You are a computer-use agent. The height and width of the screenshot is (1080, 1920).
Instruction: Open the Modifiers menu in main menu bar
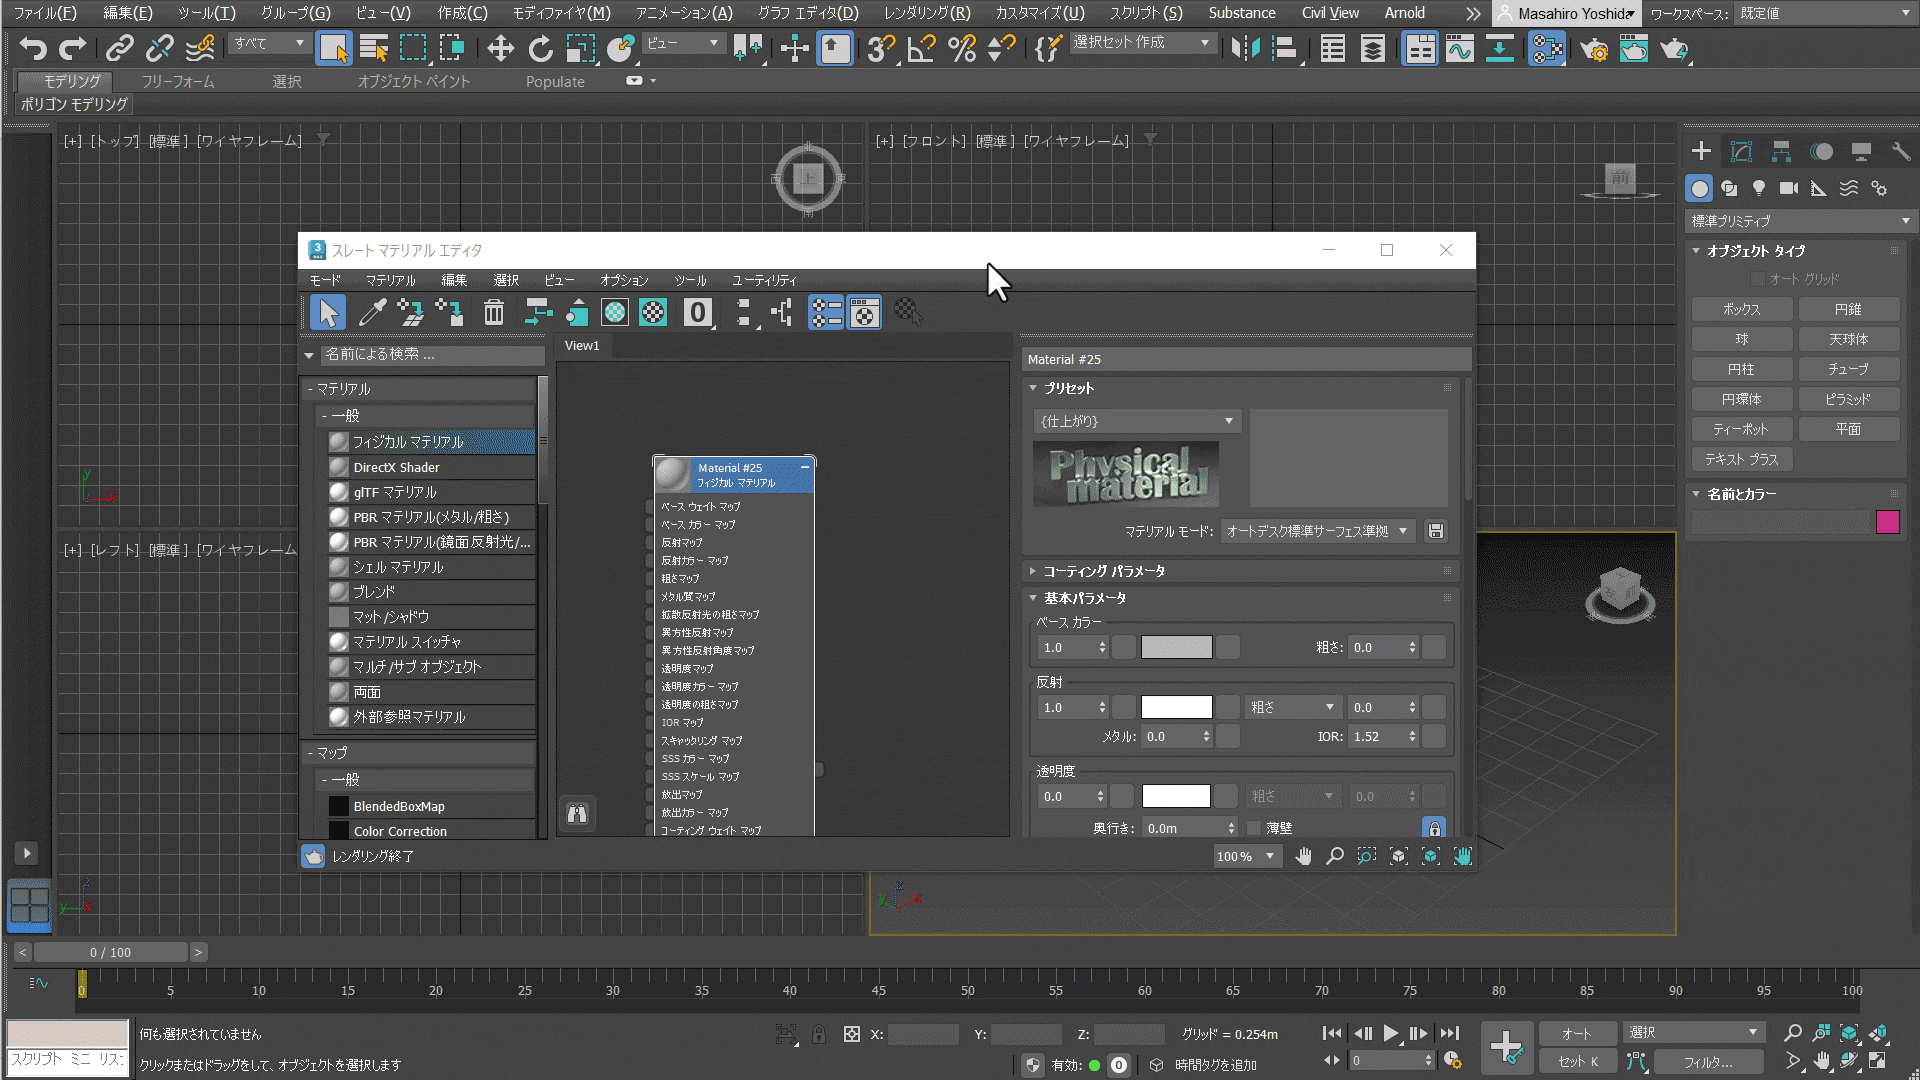click(561, 13)
